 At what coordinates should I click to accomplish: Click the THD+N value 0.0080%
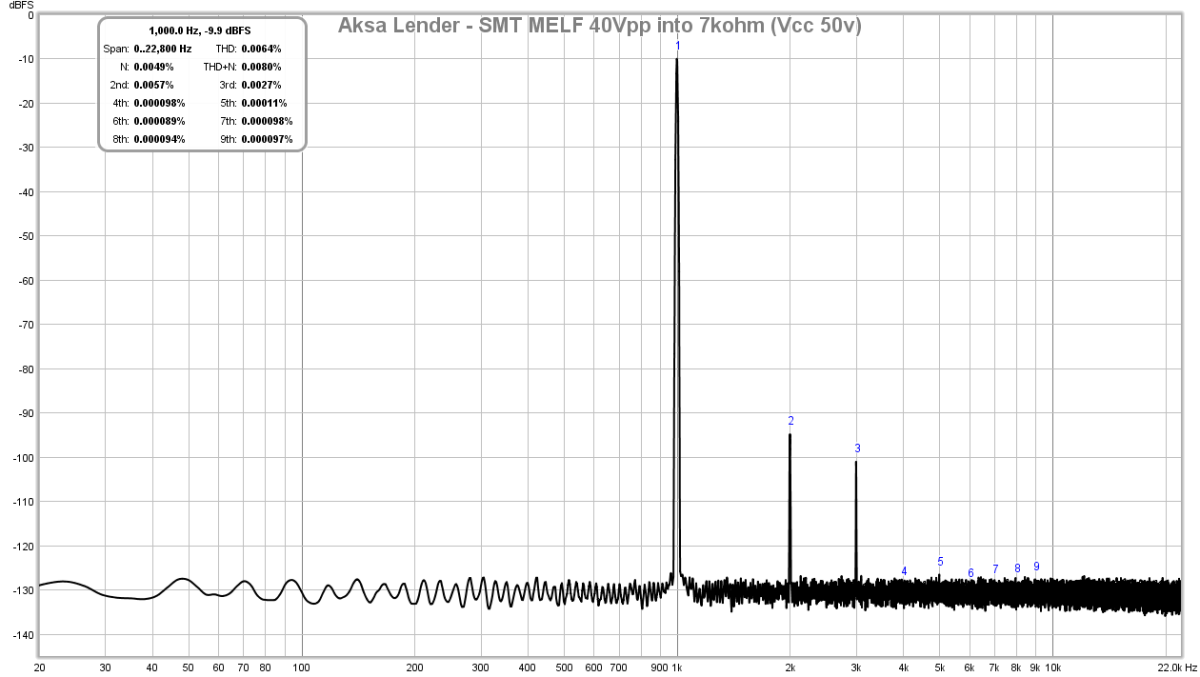click(x=261, y=67)
